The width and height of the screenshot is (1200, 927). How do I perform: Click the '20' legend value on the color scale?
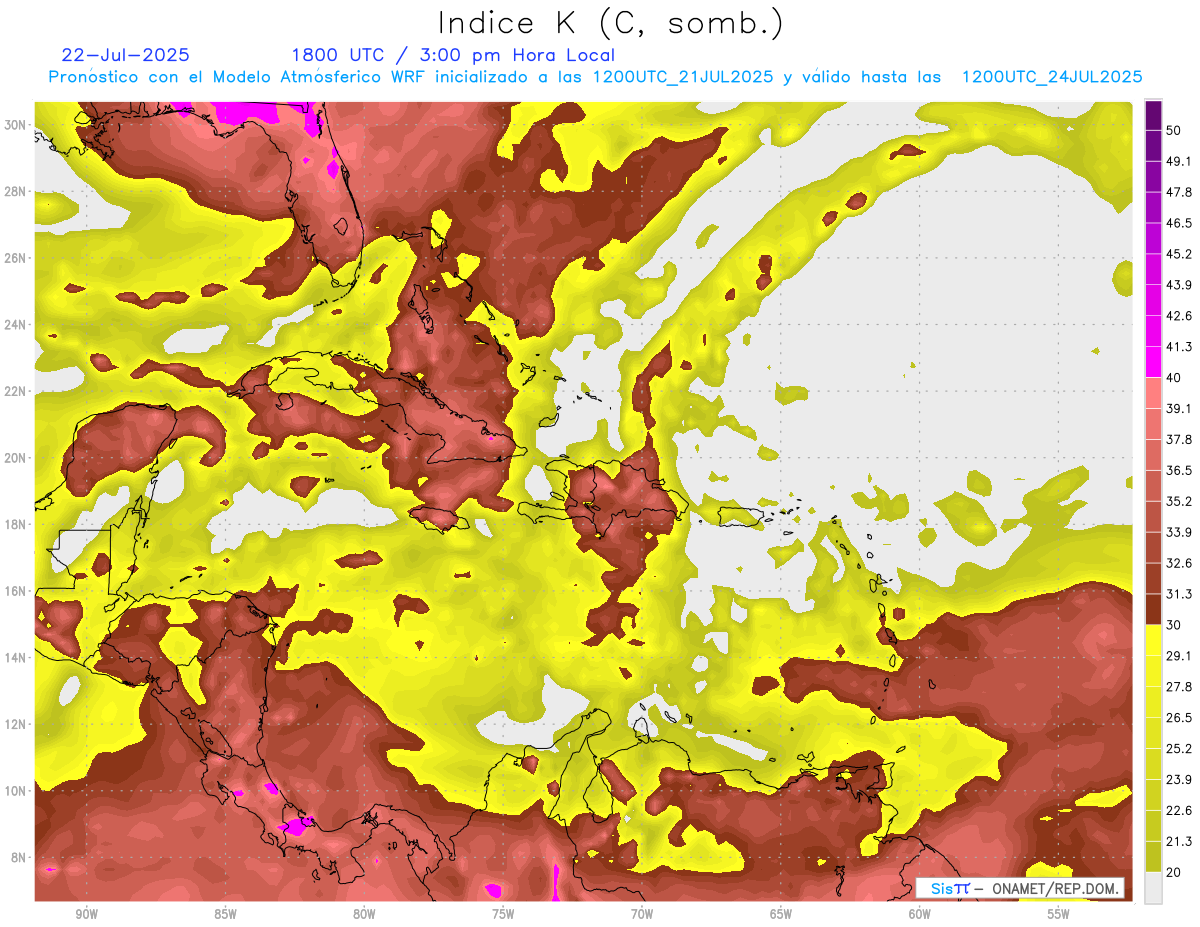[1174, 871]
